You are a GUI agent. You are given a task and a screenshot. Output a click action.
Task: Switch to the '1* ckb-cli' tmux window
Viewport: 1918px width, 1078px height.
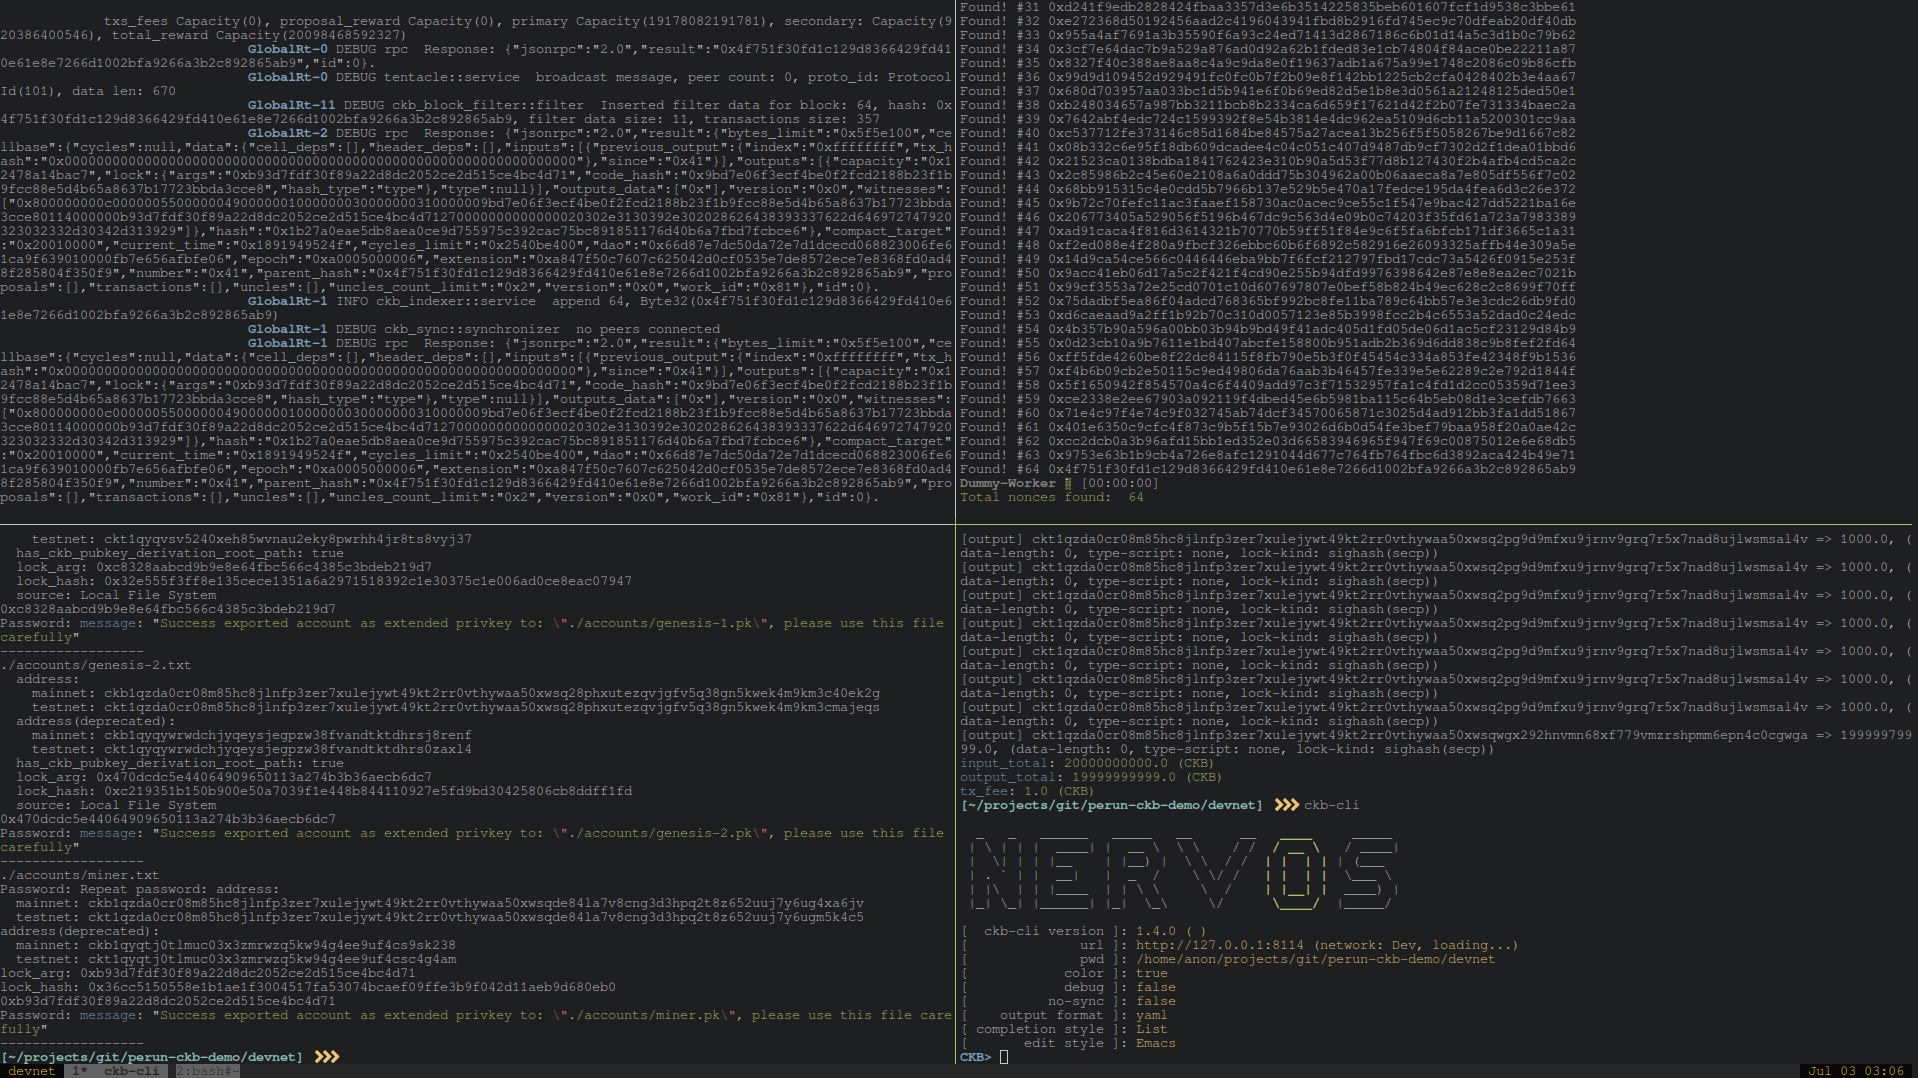tap(115, 1071)
